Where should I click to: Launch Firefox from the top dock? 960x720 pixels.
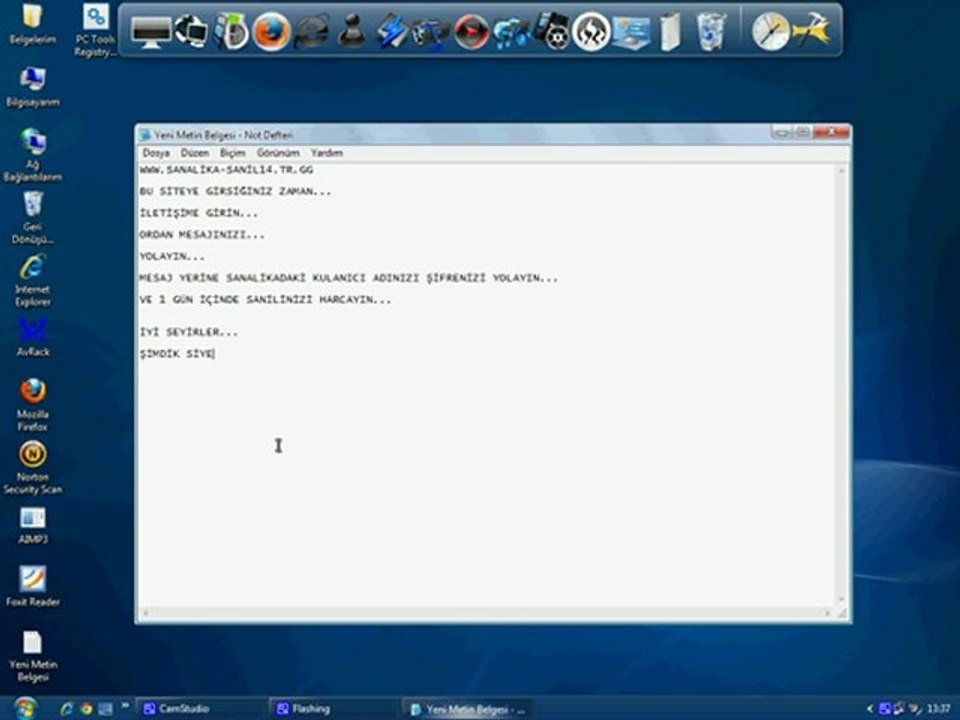(271, 31)
